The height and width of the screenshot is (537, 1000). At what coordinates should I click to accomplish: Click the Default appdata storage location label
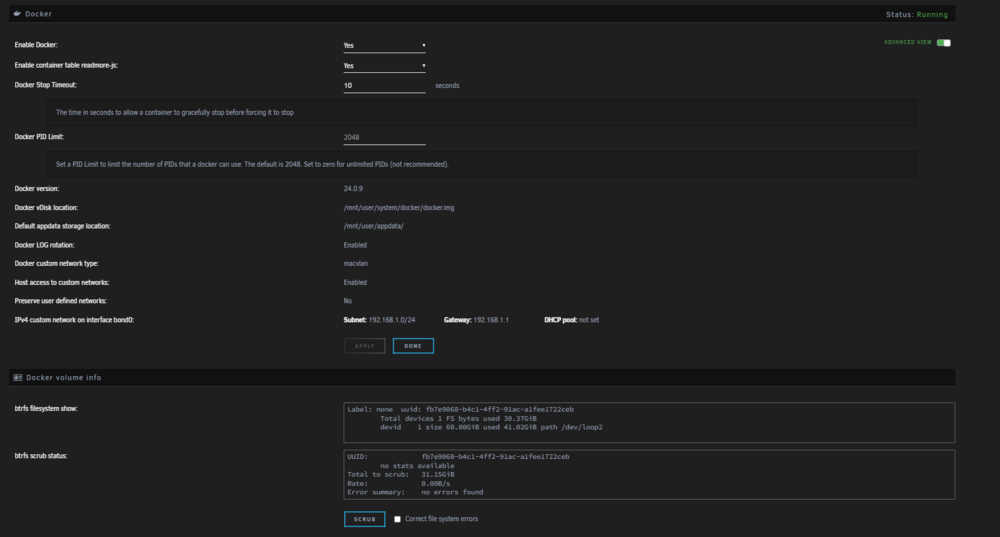click(x=62, y=226)
